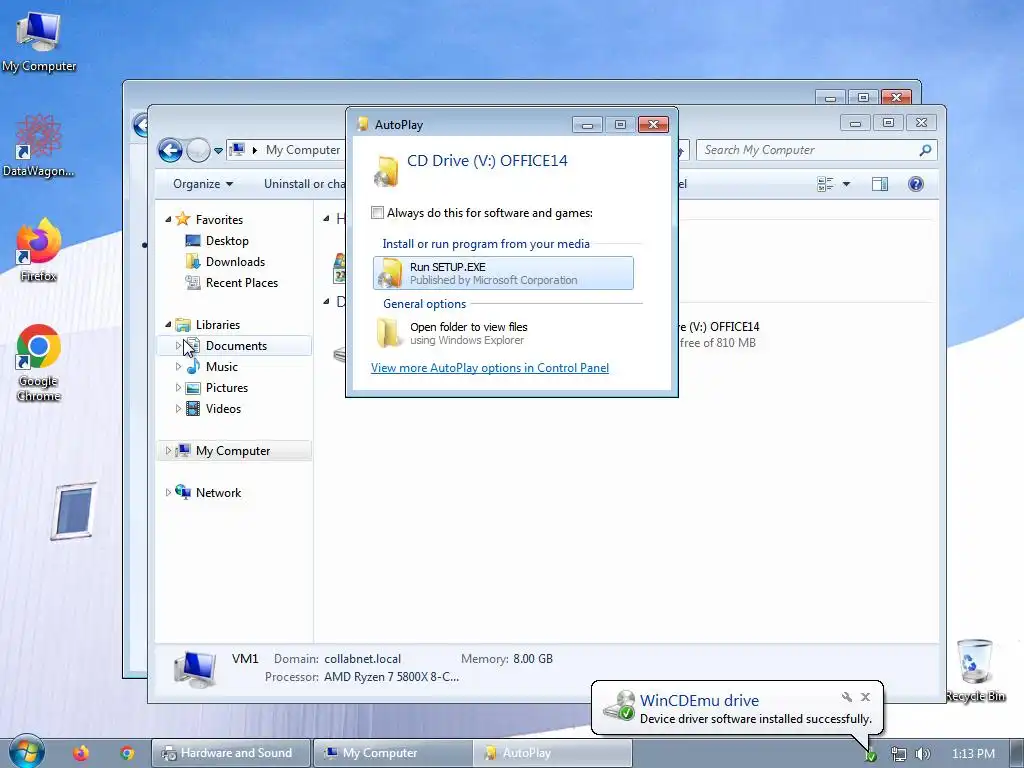Enable Always do this for software and games
Viewport: 1024px width, 768px height.
pos(377,213)
